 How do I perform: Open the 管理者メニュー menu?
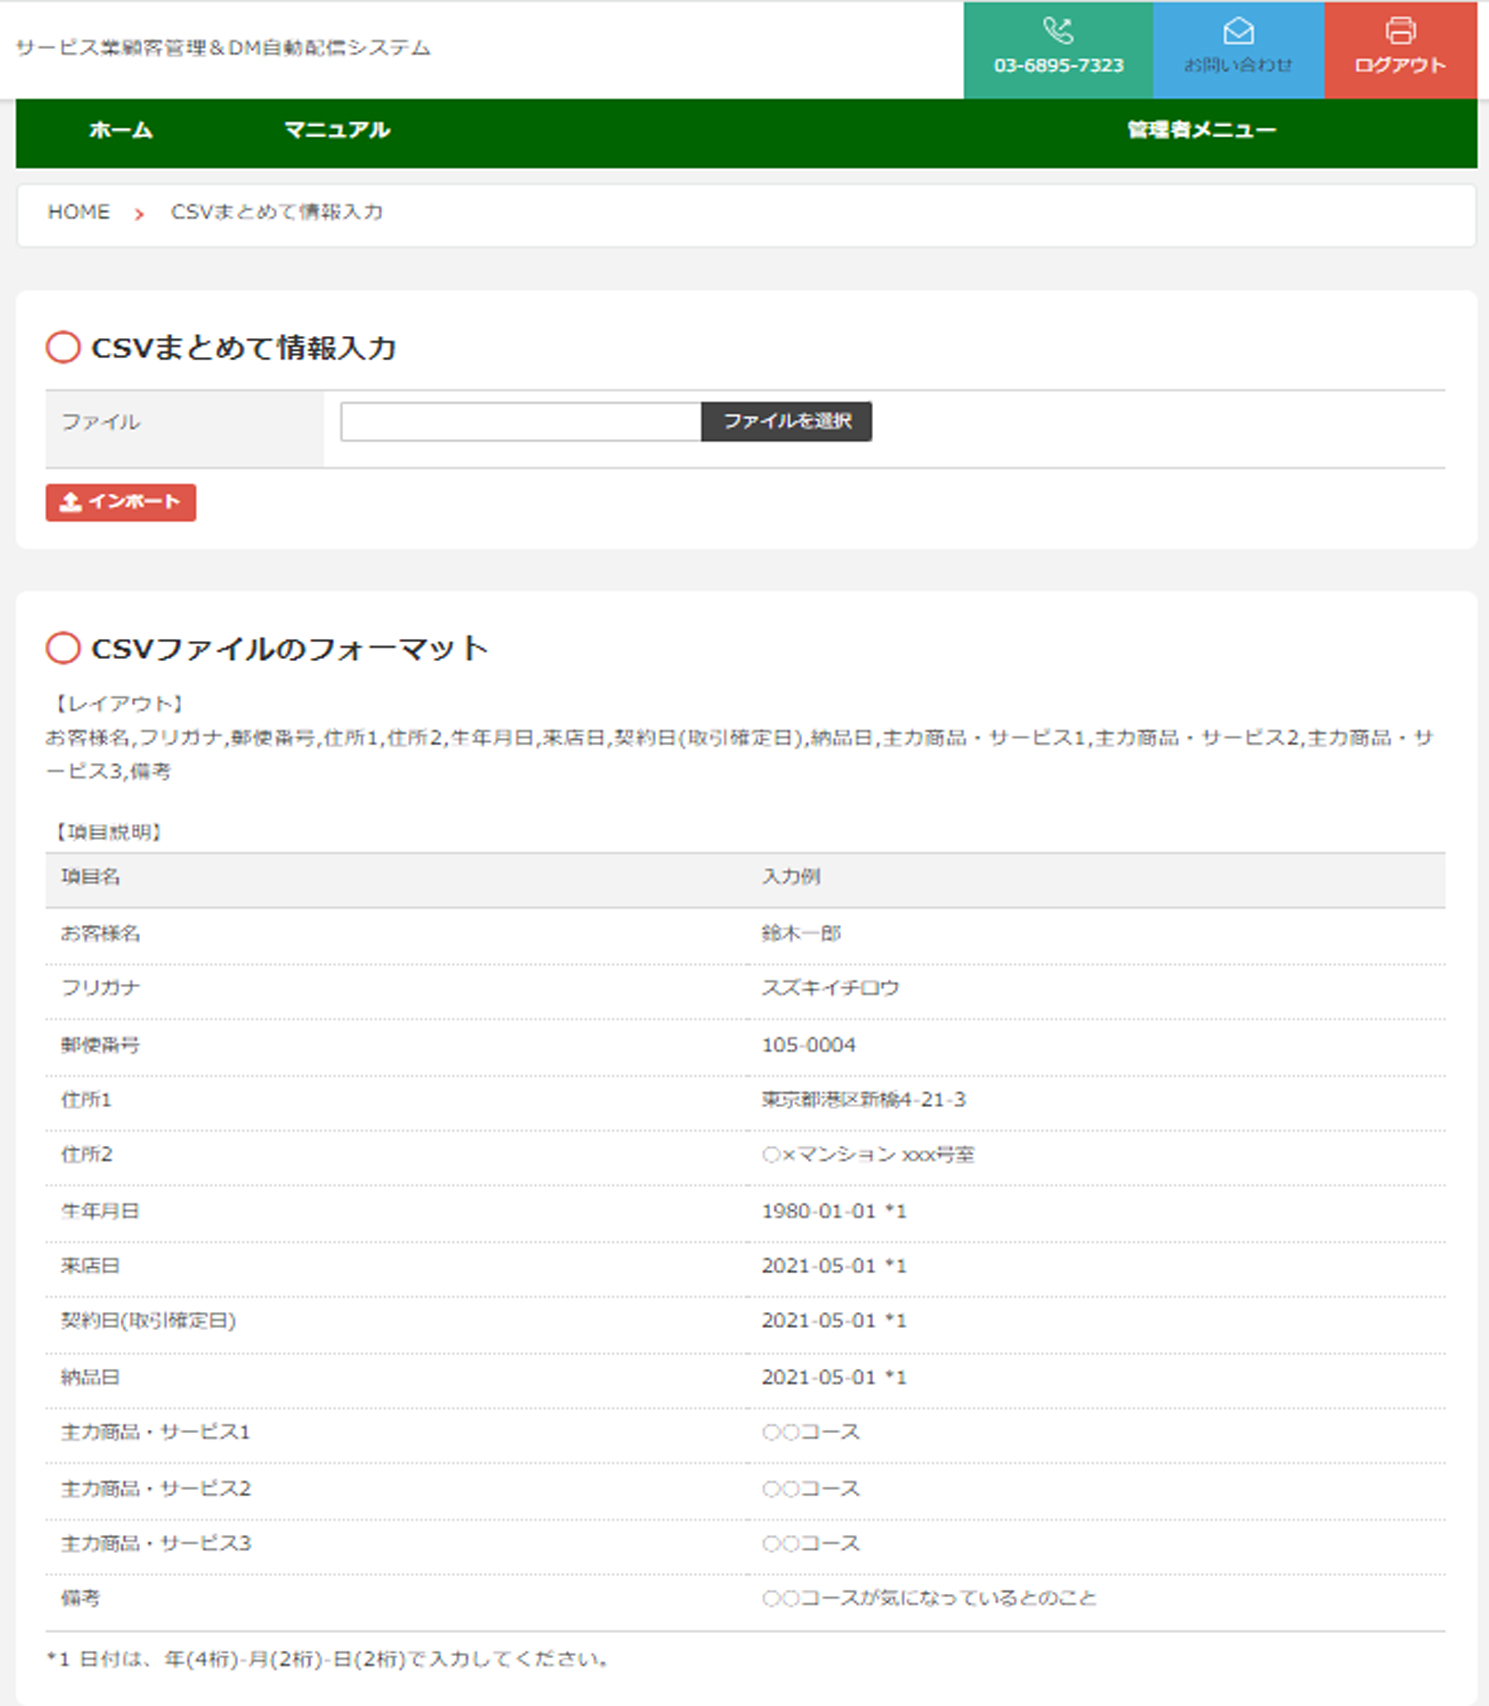(x=1201, y=130)
